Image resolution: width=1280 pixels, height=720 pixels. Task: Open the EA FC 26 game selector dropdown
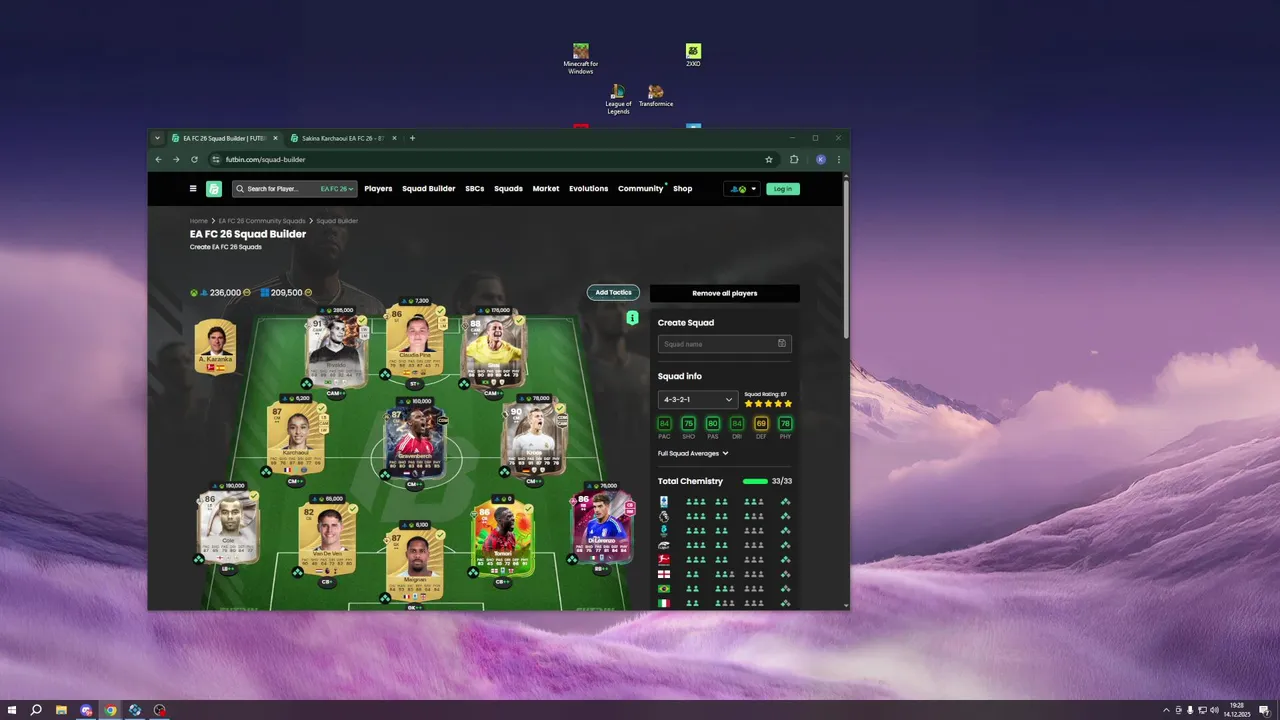[x=337, y=189]
